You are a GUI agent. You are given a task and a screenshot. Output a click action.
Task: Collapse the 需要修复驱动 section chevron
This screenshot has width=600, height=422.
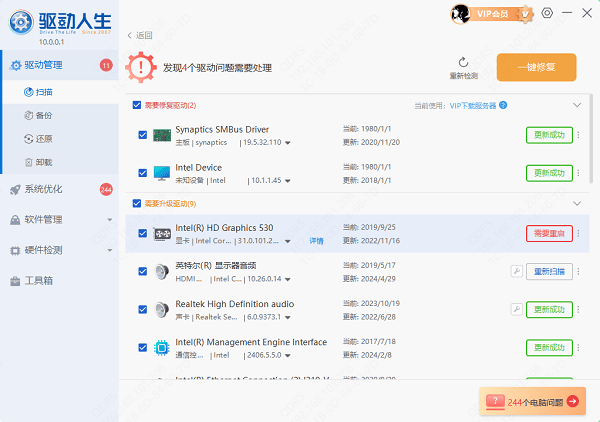coord(577,105)
